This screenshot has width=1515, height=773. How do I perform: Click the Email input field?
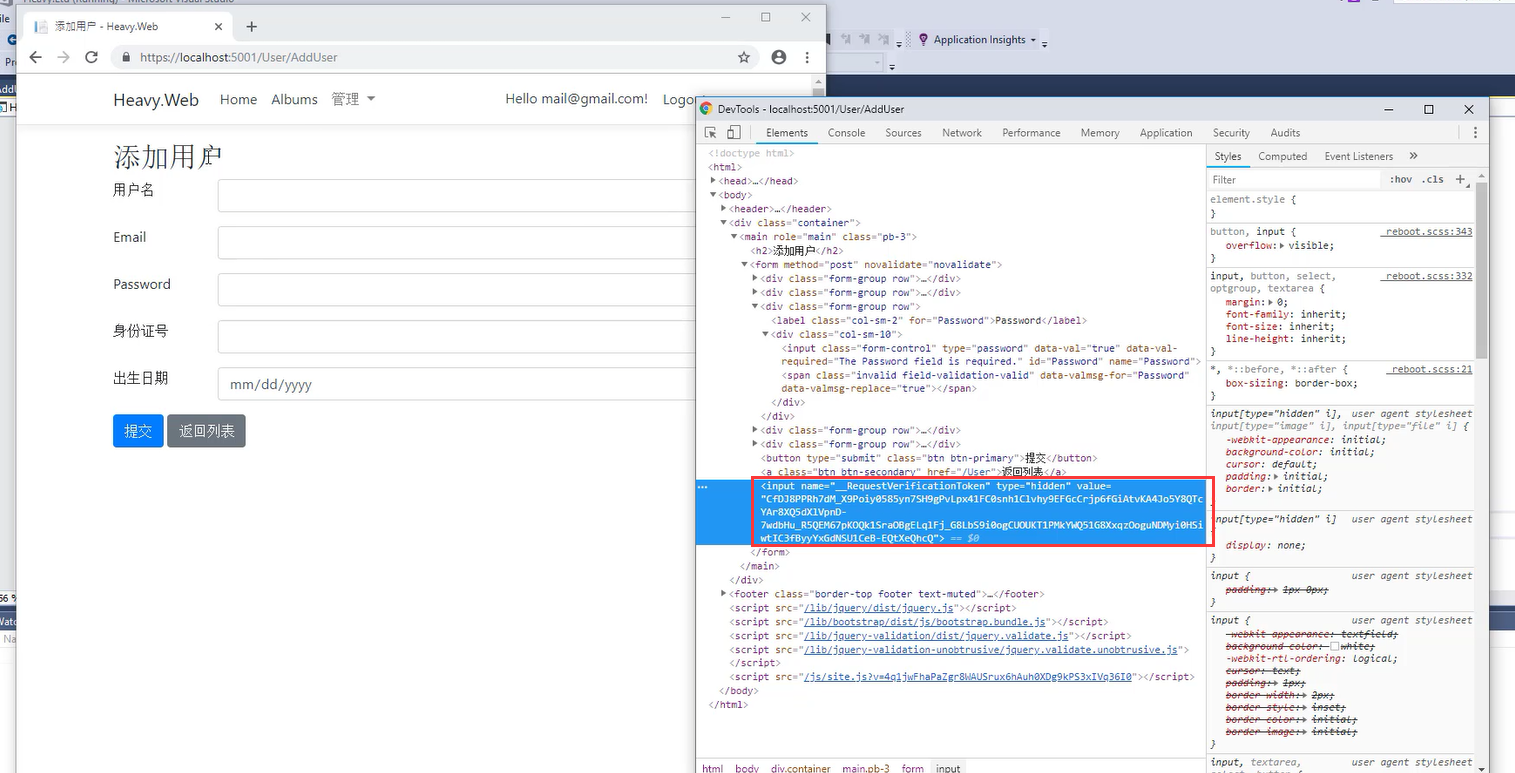tap(457, 243)
